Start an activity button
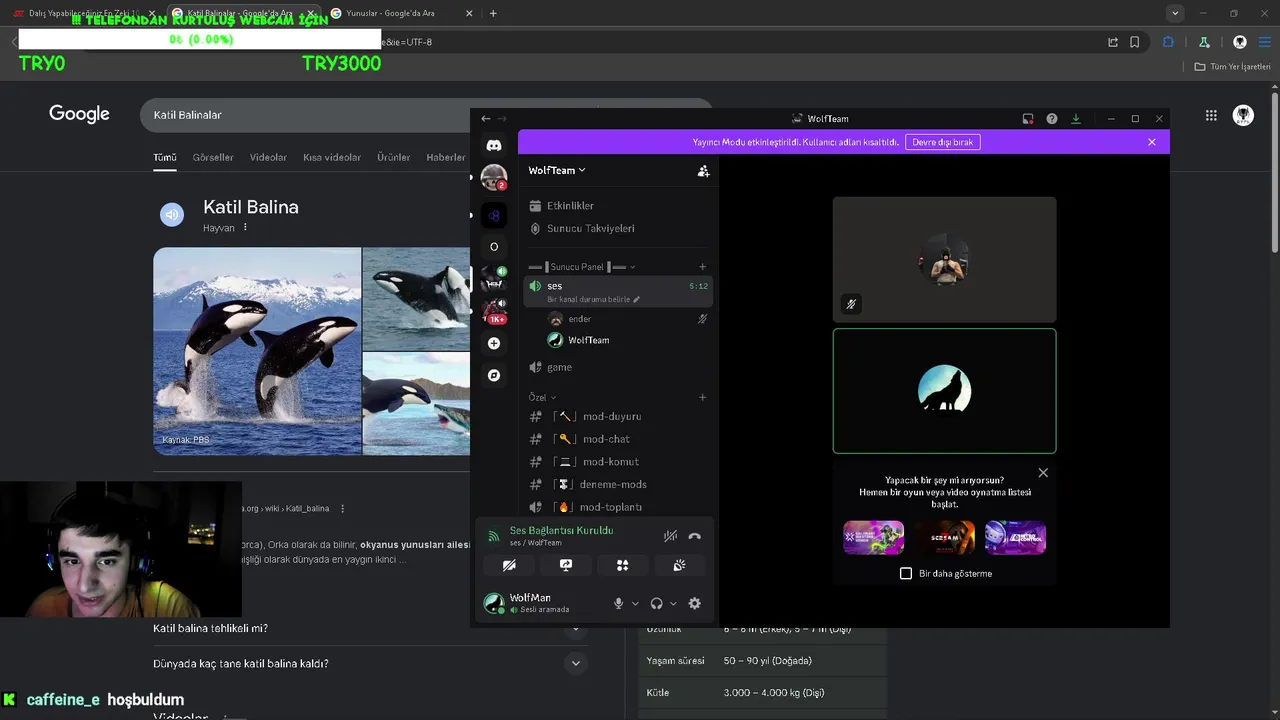Image resolution: width=1280 pixels, height=720 pixels. (x=622, y=565)
